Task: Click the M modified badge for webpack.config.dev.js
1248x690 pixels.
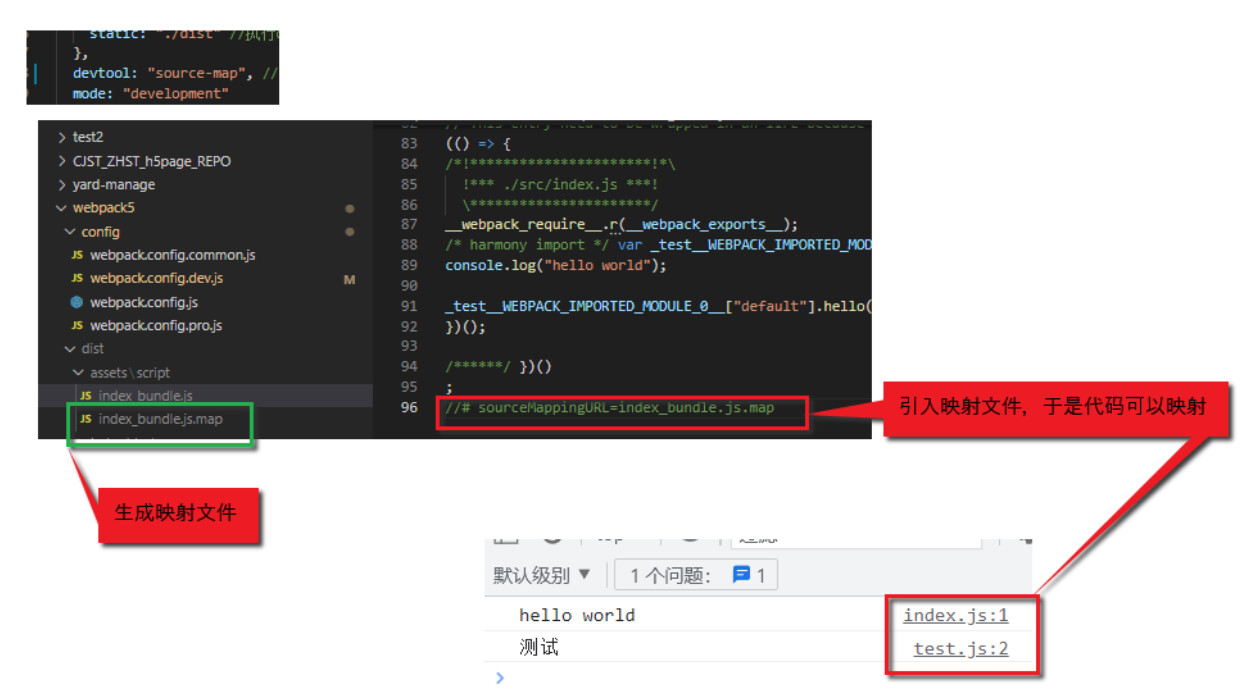Action: (x=349, y=280)
